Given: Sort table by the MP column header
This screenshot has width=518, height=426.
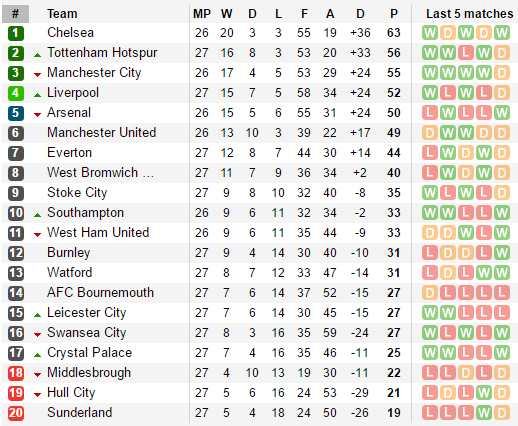Looking at the screenshot, I should (x=202, y=14).
